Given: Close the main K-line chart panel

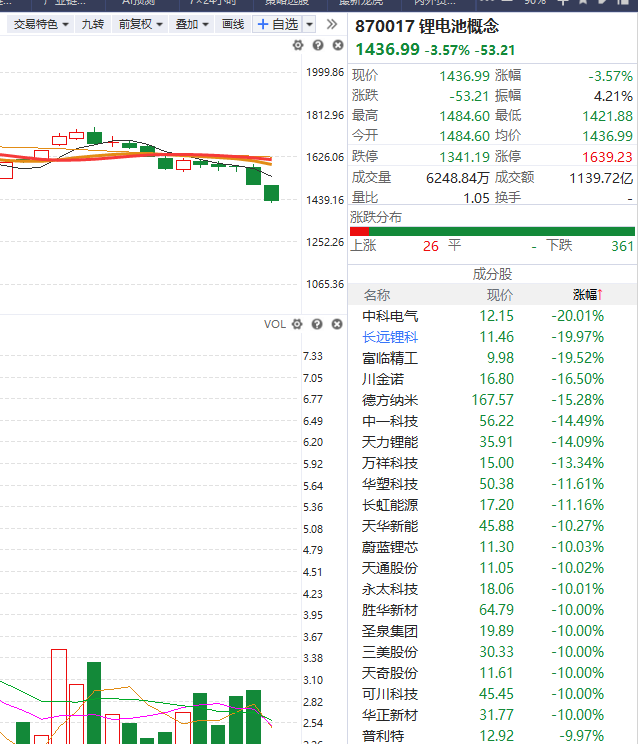Looking at the screenshot, I should pos(338,46).
